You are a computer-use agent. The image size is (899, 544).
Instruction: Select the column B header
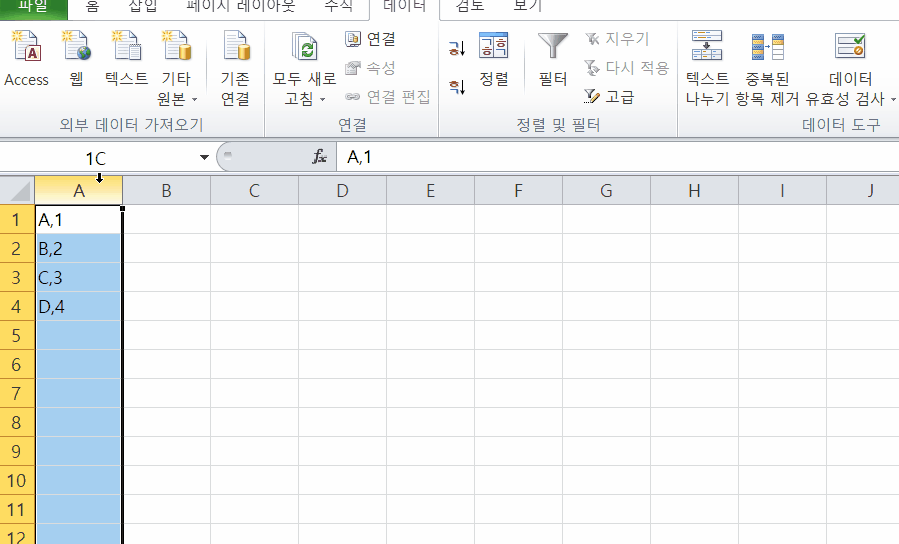pyautogui.click(x=166, y=190)
